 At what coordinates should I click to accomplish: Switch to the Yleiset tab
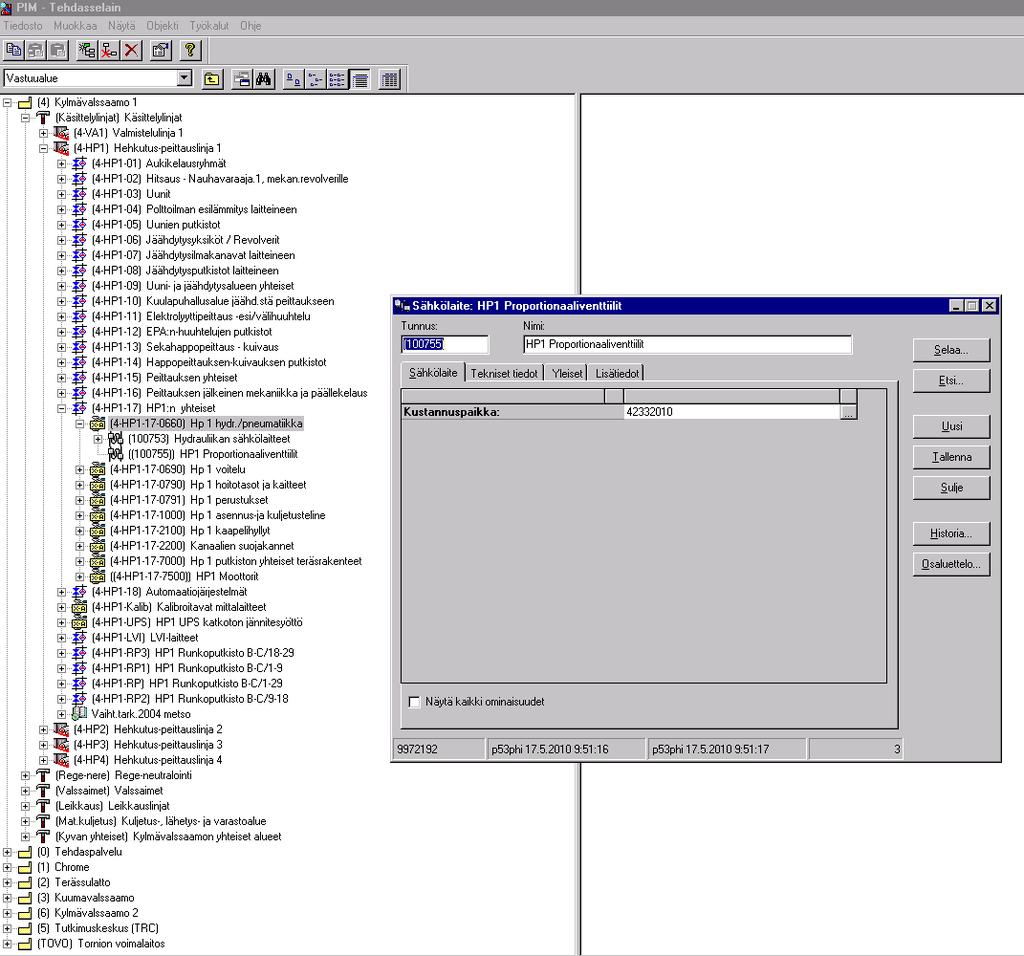(567, 374)
